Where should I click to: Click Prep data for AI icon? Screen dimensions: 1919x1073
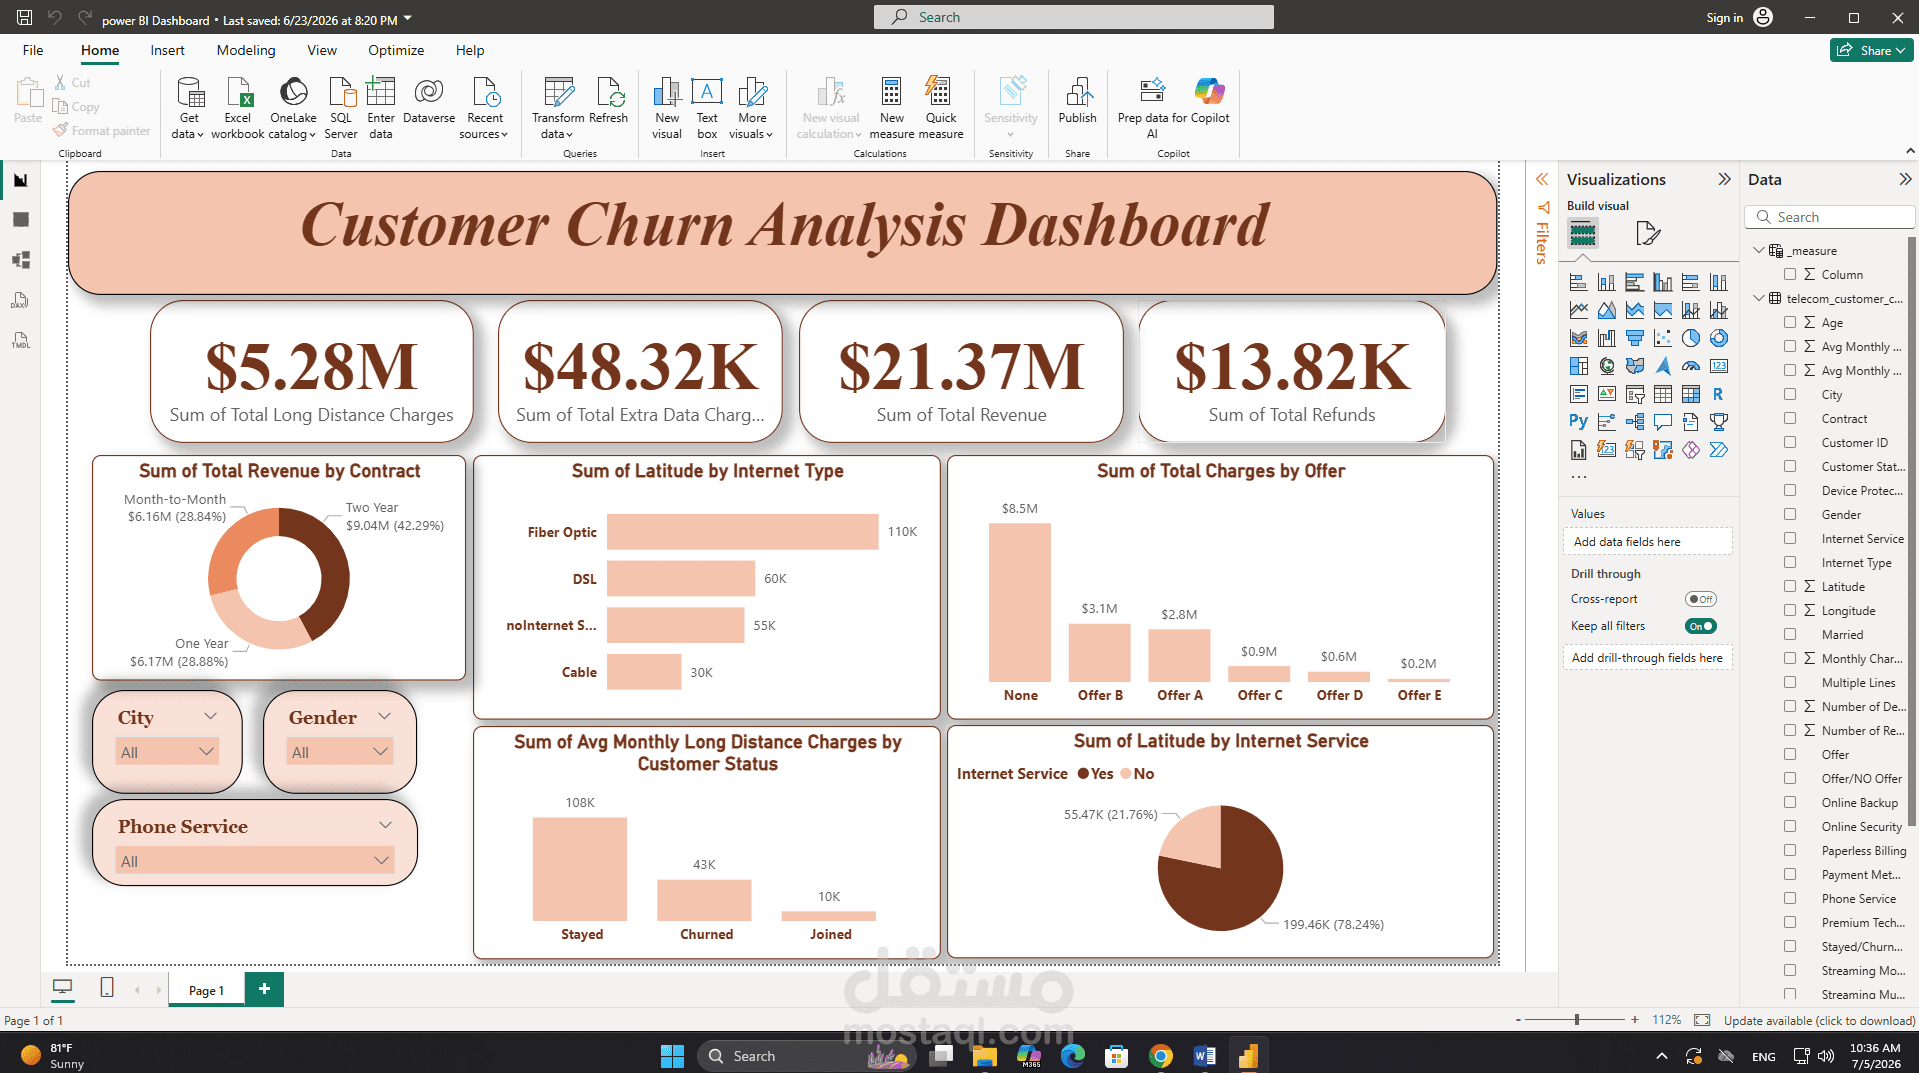click(x=1152, y=108)
